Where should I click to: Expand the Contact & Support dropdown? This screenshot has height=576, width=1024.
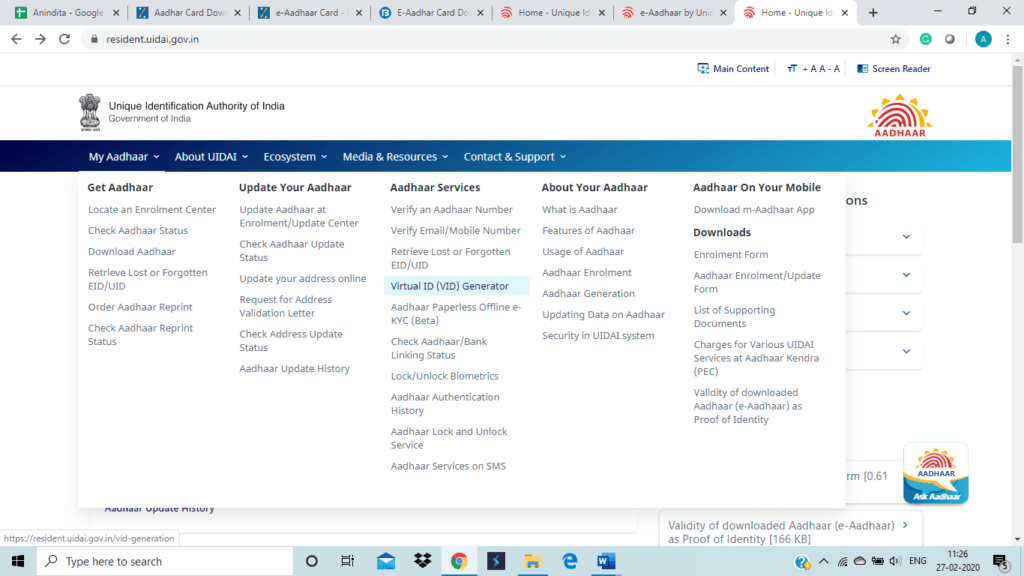click(514, 157)
